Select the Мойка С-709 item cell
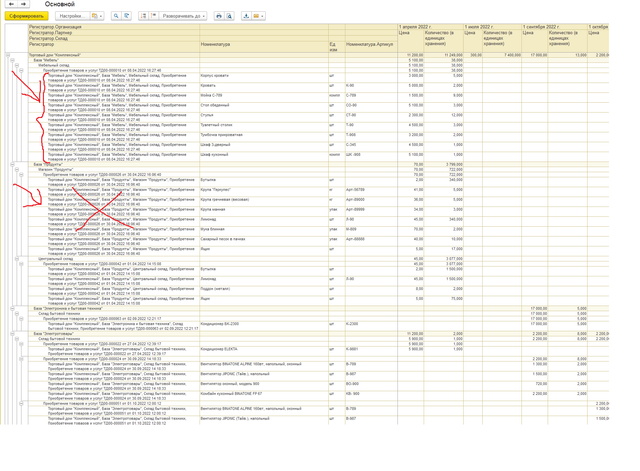 click(264, 98)
